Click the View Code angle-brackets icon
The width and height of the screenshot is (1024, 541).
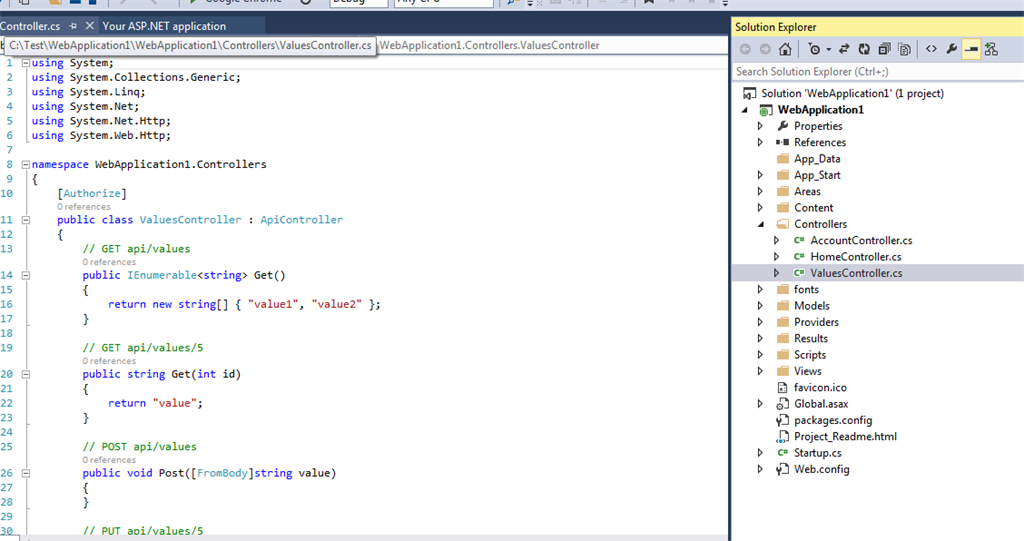pos(931,49)
